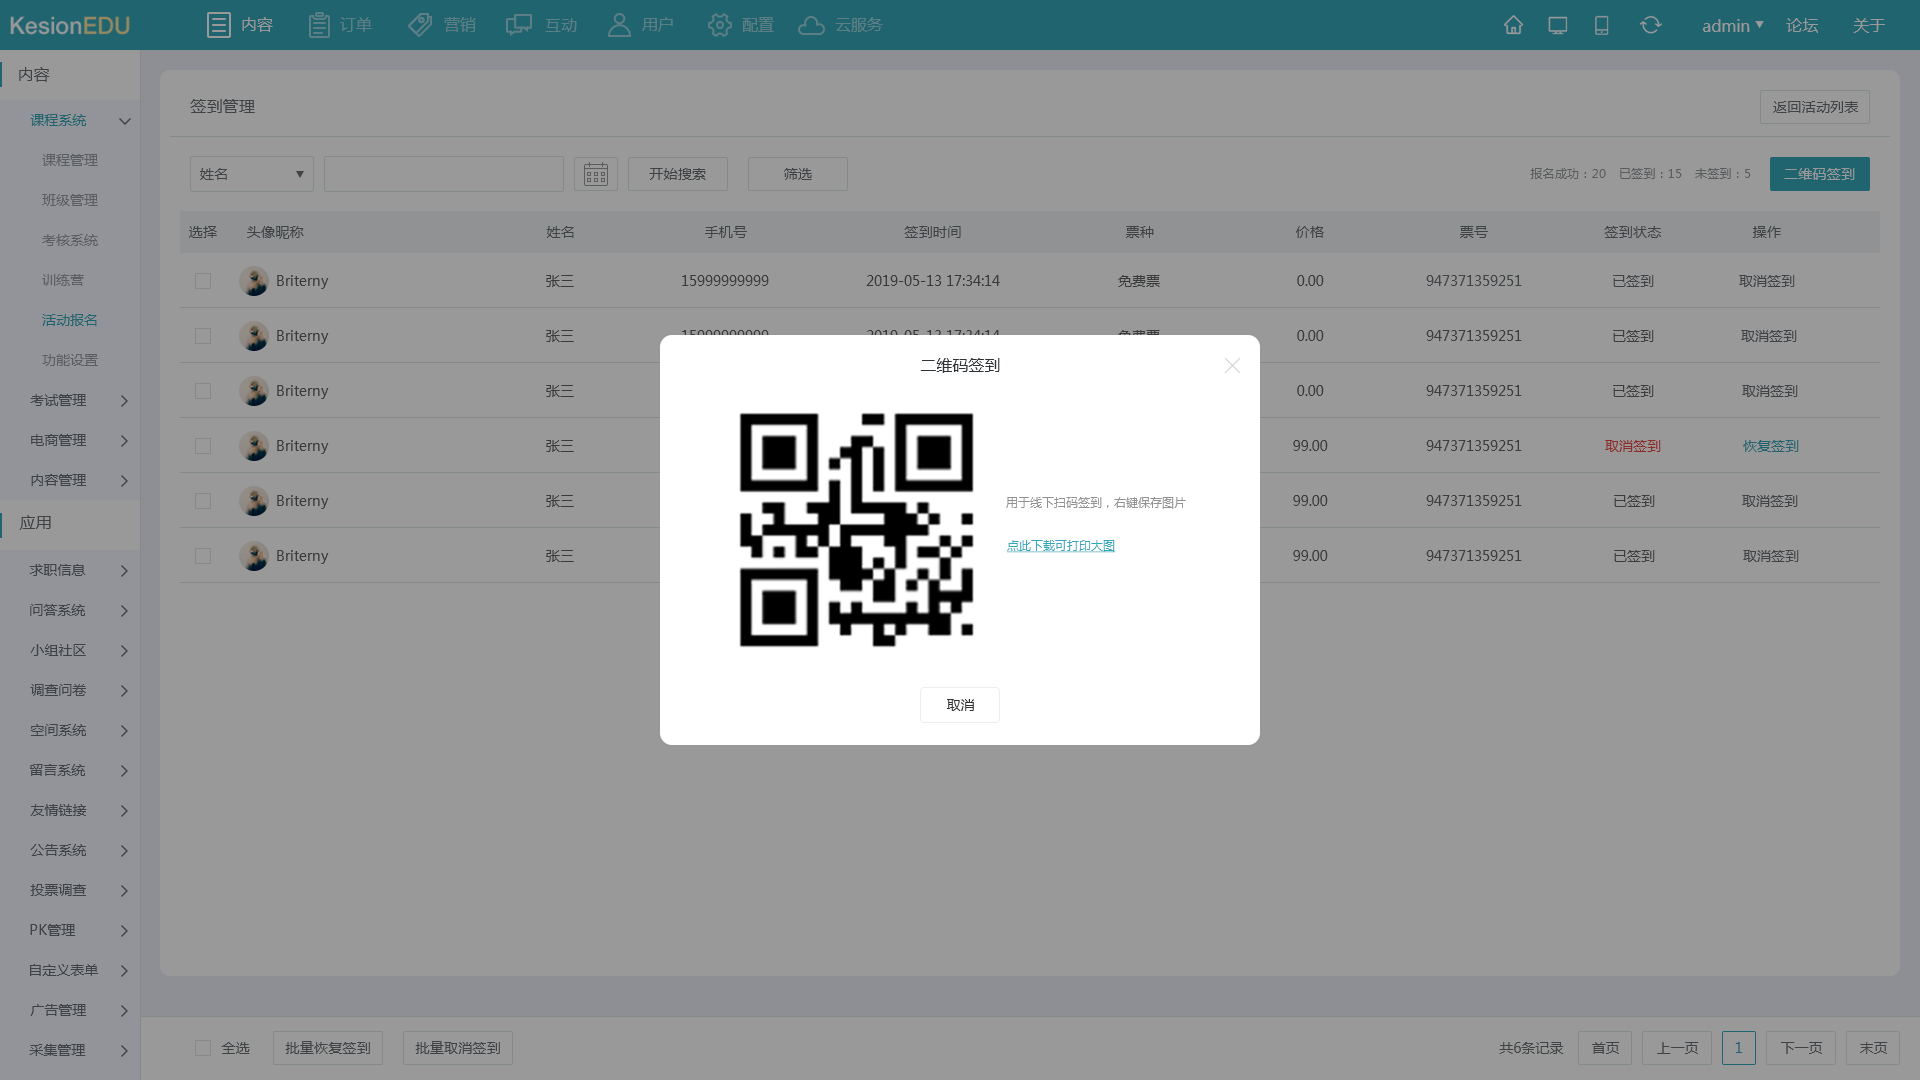Select 活动报名 in the sidebar
1920x1080 pixels.
tap(70, 320)
